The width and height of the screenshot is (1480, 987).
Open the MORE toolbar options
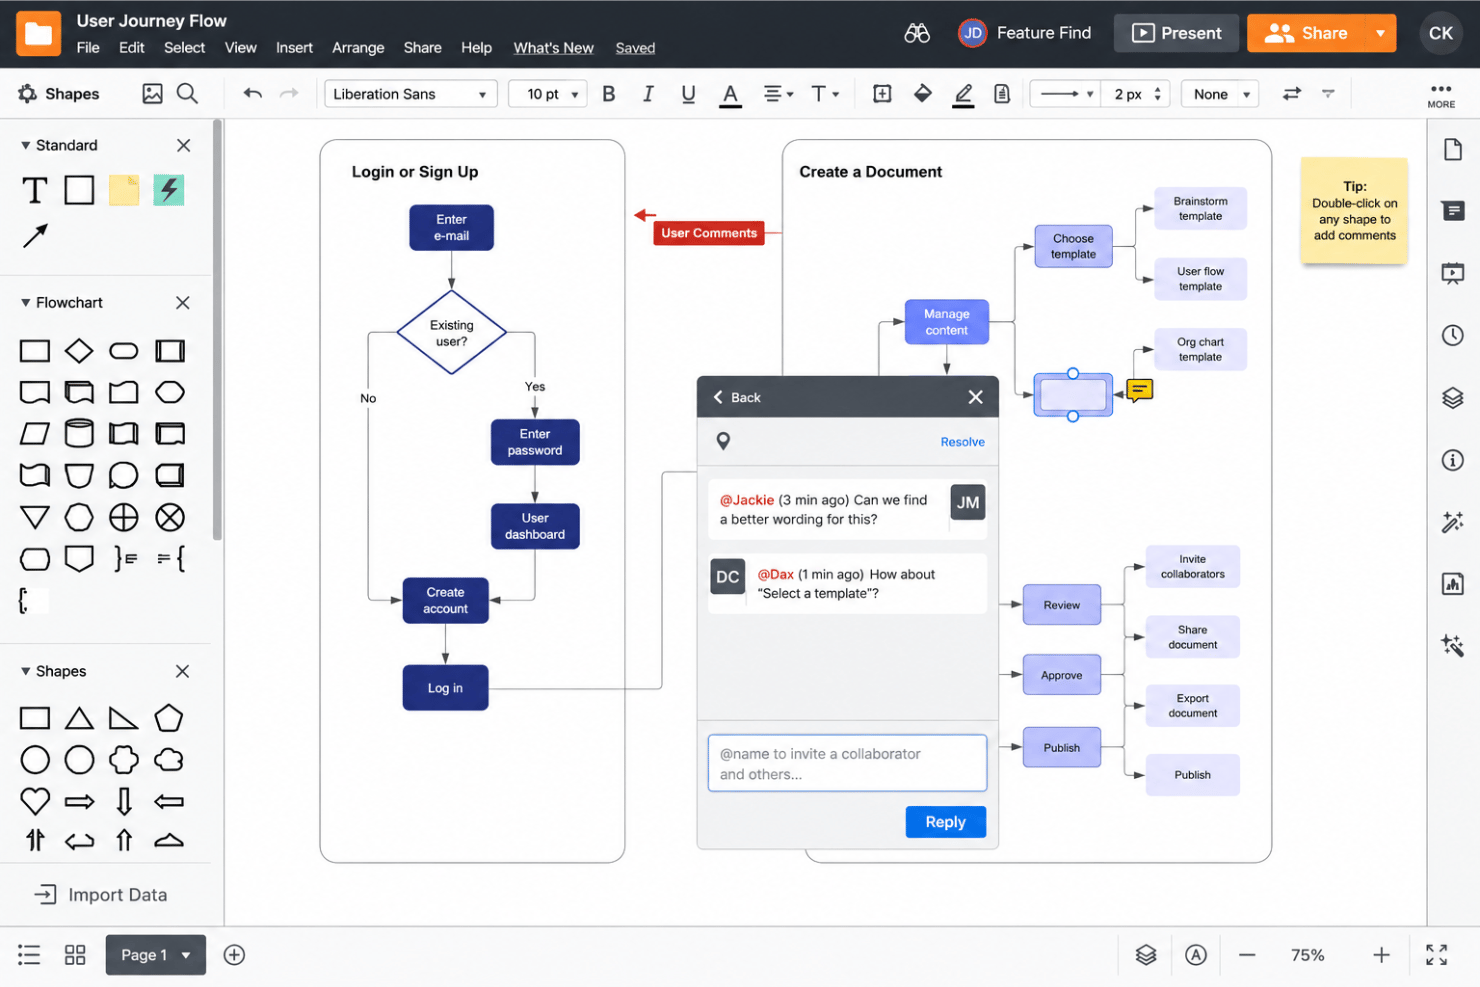pyautogui.click(x=1441, y=95)
